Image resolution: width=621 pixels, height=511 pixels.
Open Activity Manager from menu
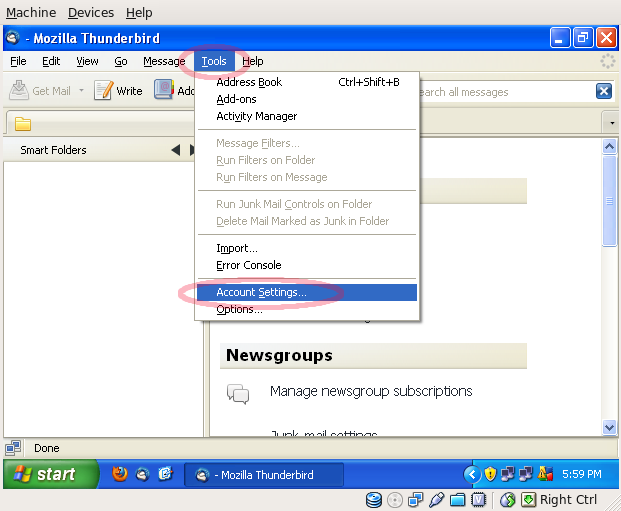(307, 116)
